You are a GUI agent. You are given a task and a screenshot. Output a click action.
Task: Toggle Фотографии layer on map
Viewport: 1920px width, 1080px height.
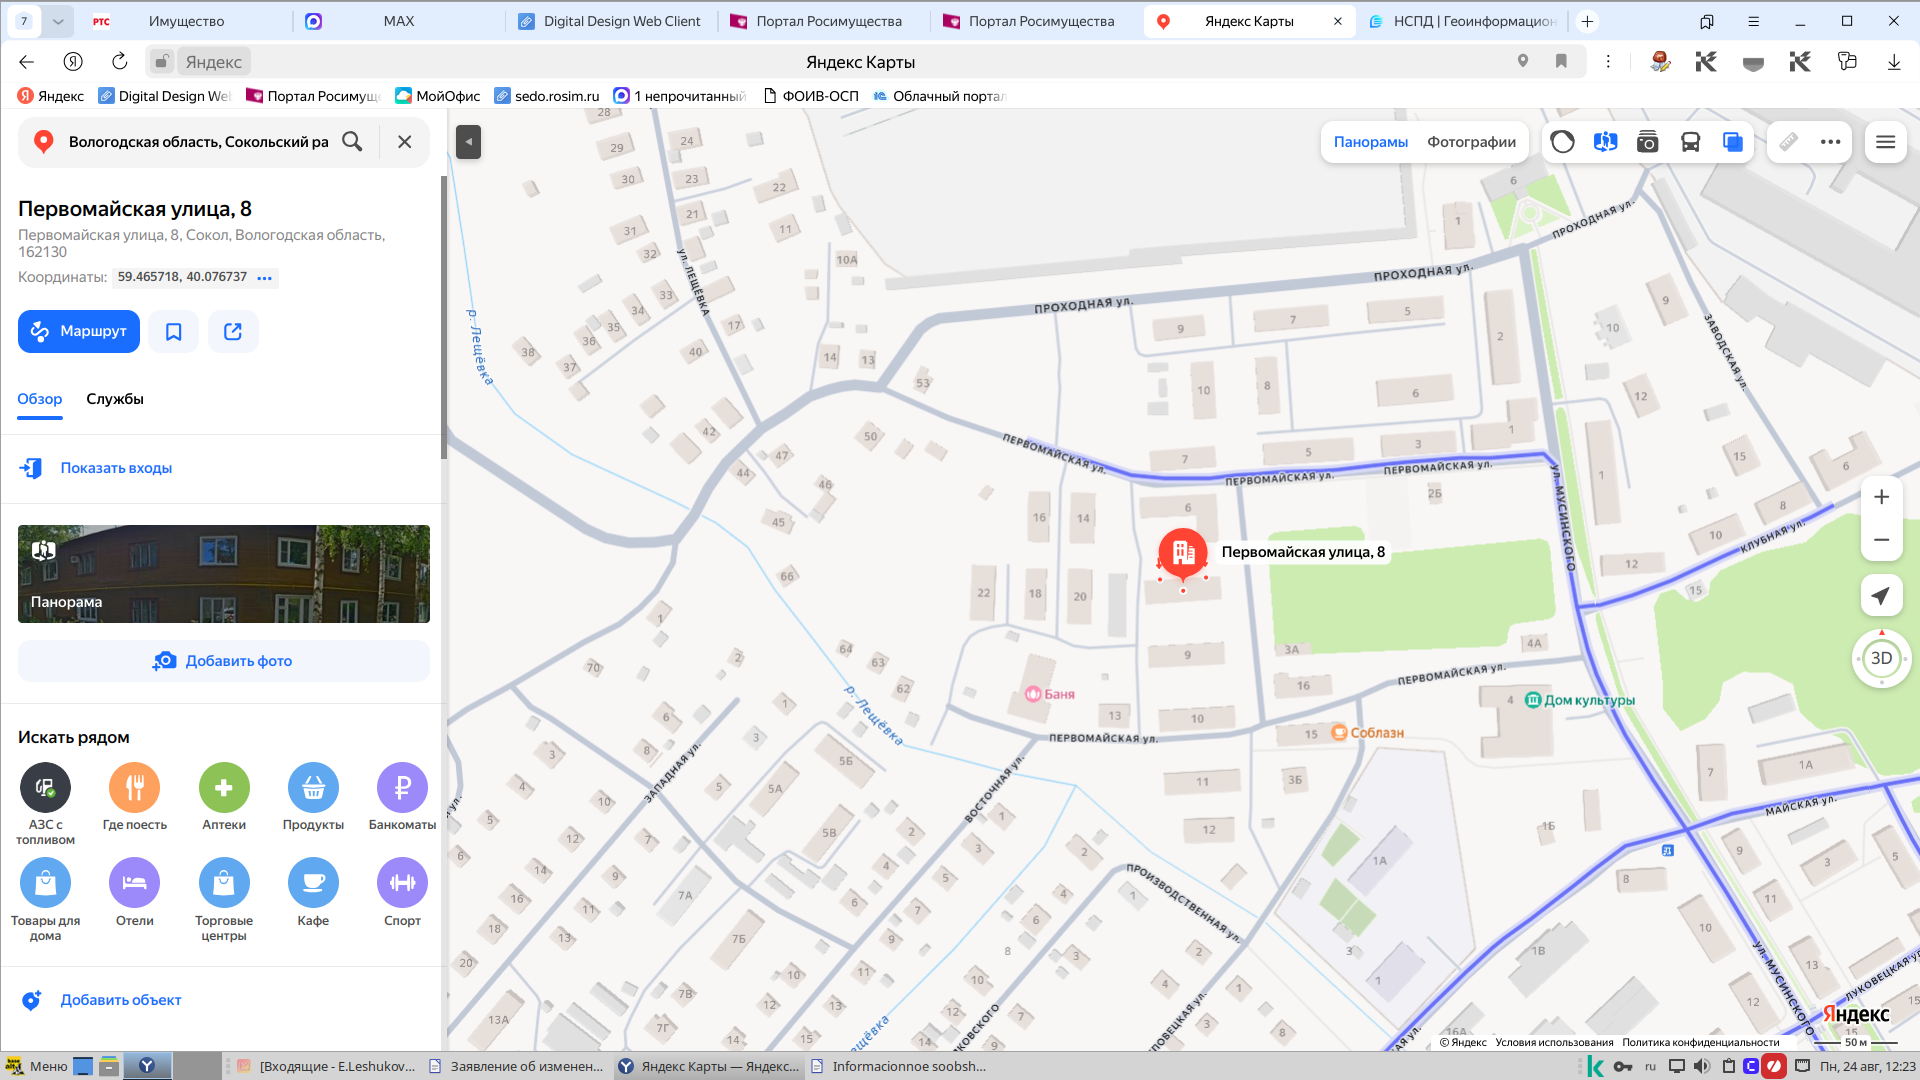(1471, 142)
